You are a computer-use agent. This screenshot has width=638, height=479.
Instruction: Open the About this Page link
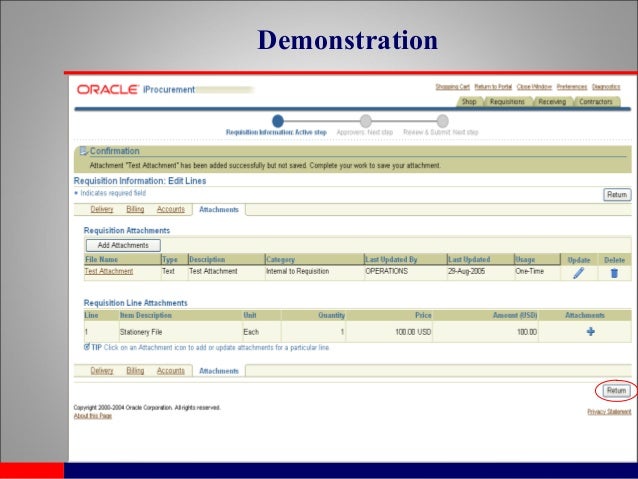click(93, 416)
